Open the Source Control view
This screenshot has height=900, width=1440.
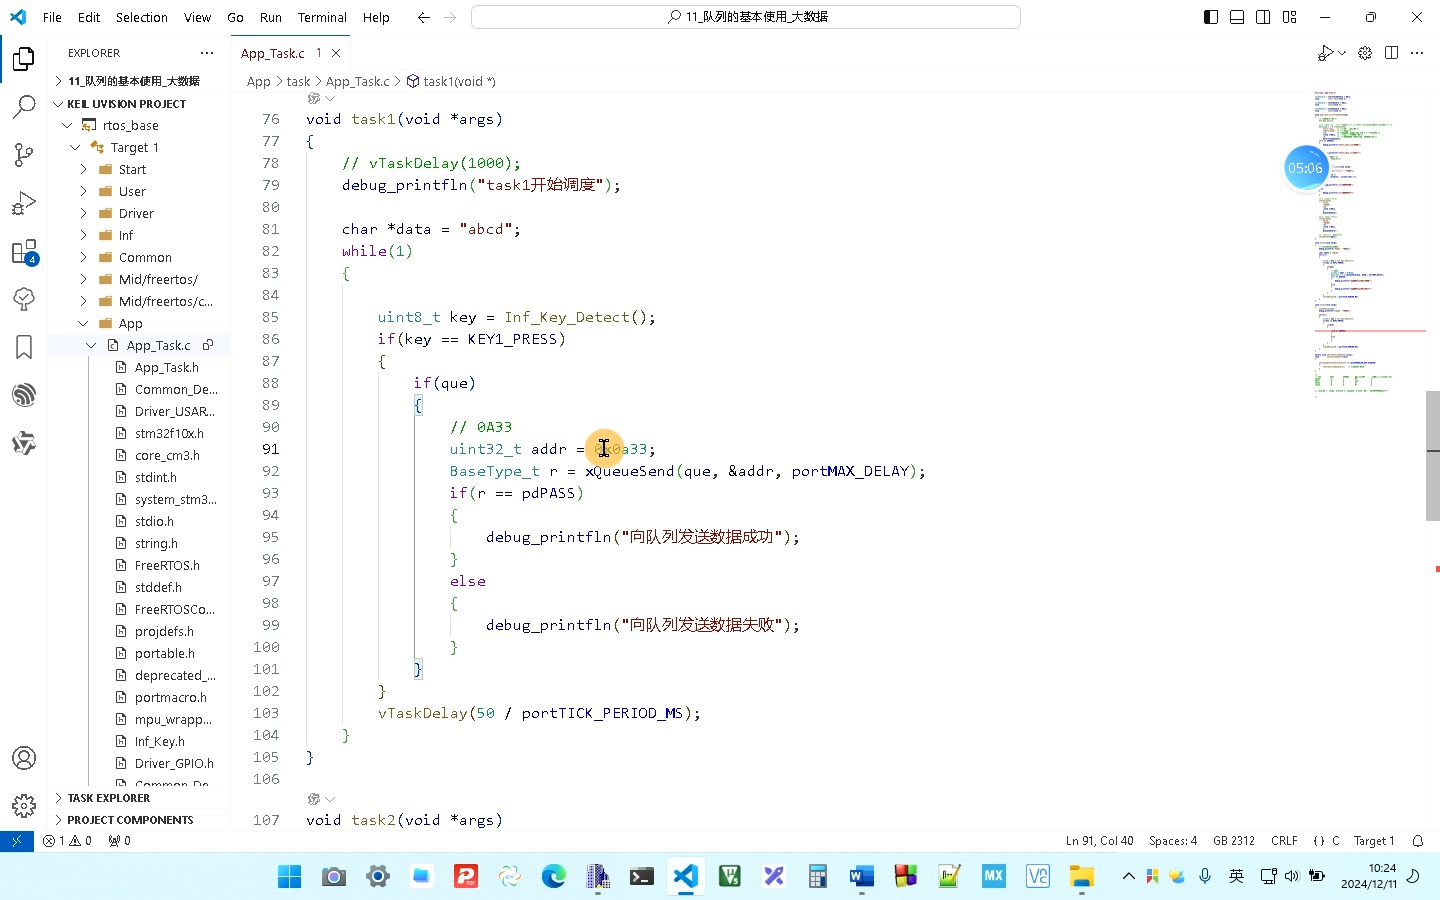click(x=24, y=154)
